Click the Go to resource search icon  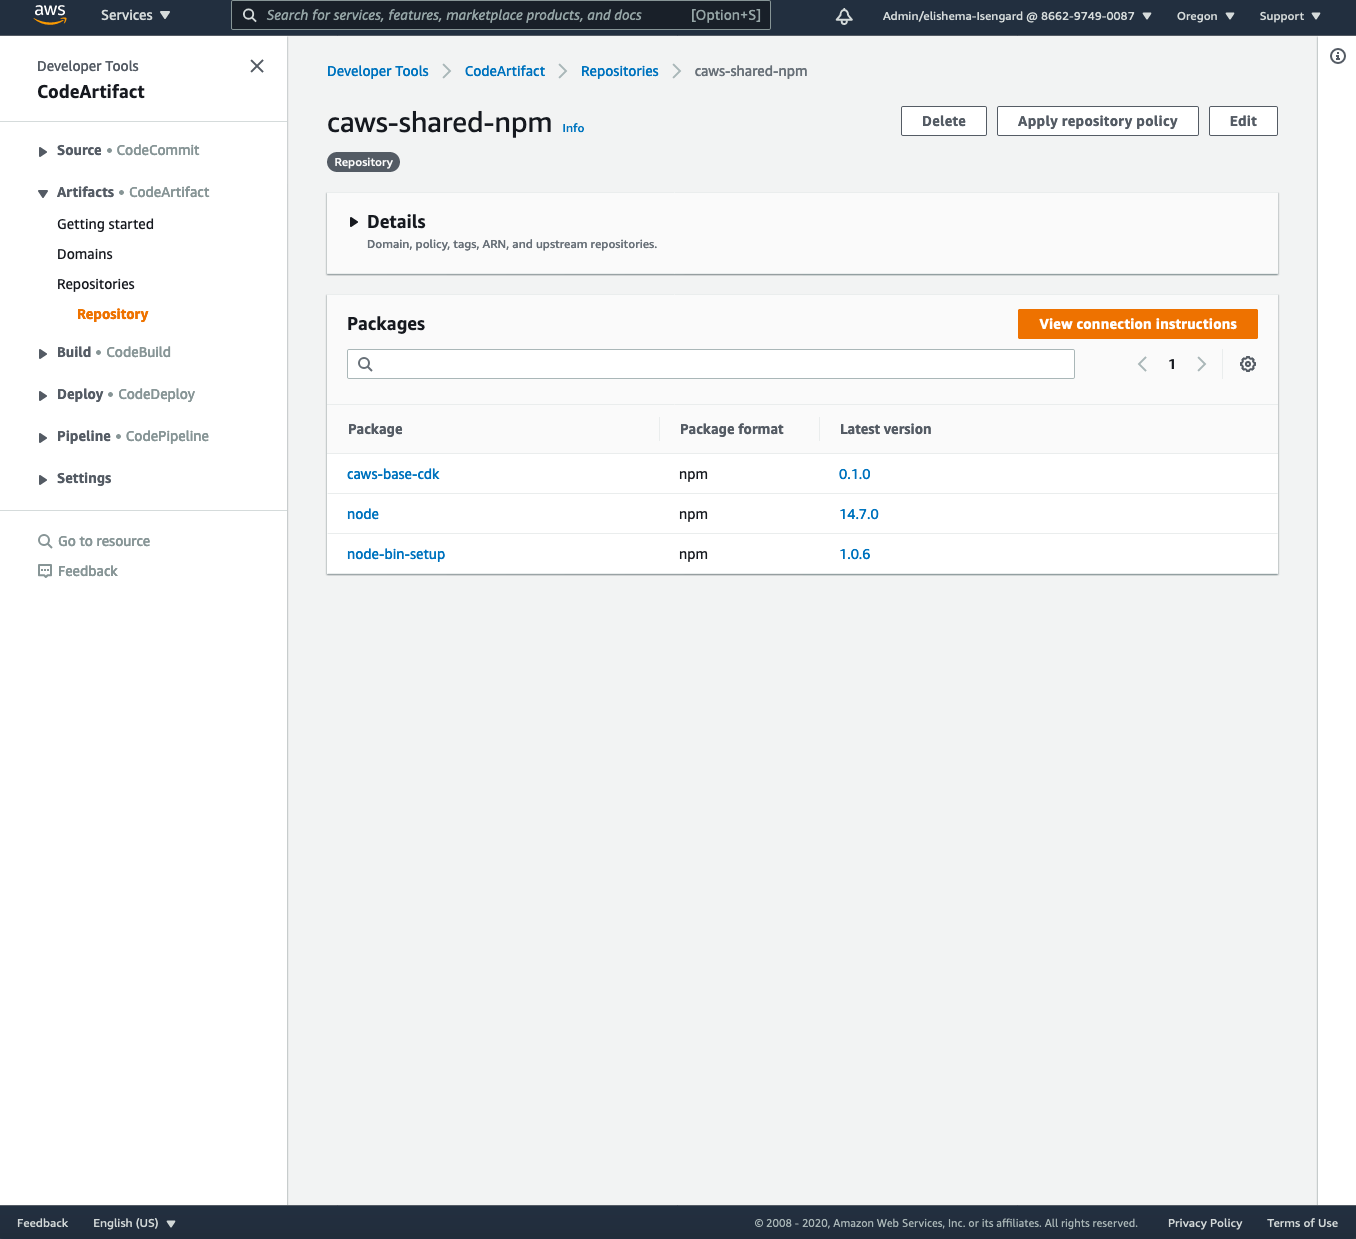[x=45, y=541]
